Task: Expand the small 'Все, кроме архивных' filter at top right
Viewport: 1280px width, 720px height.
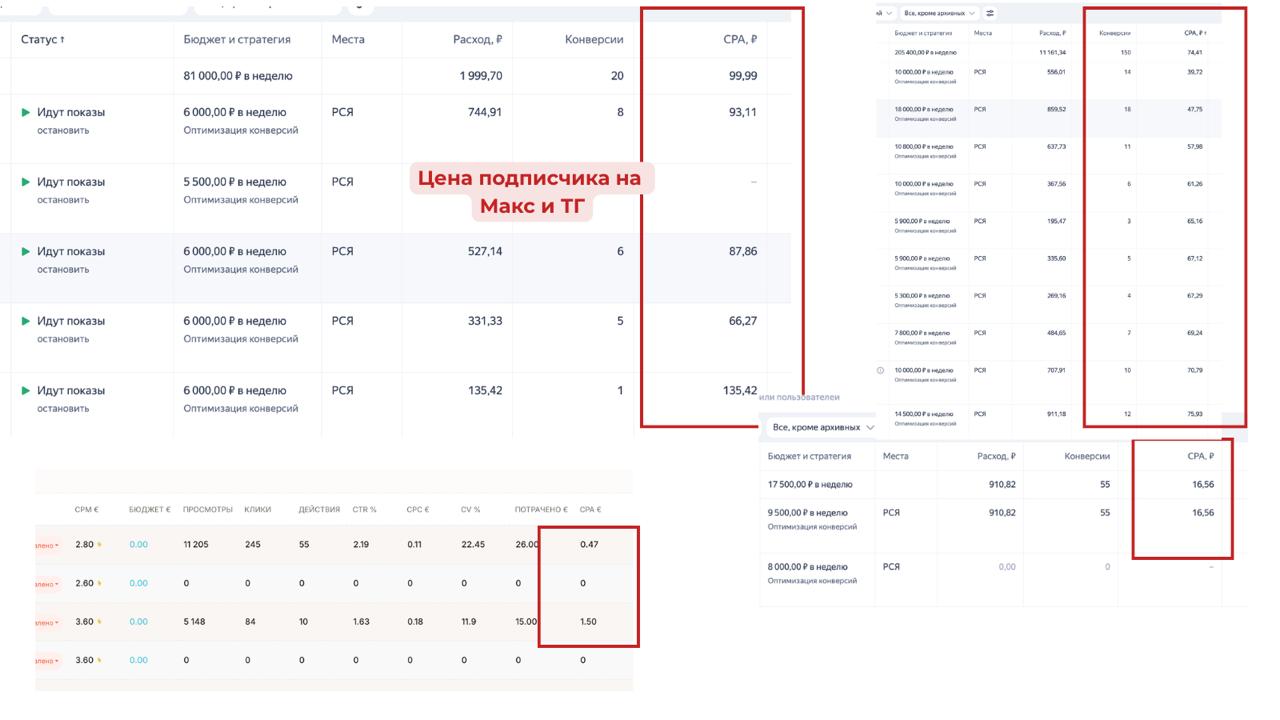Action: tap(939, 13)
